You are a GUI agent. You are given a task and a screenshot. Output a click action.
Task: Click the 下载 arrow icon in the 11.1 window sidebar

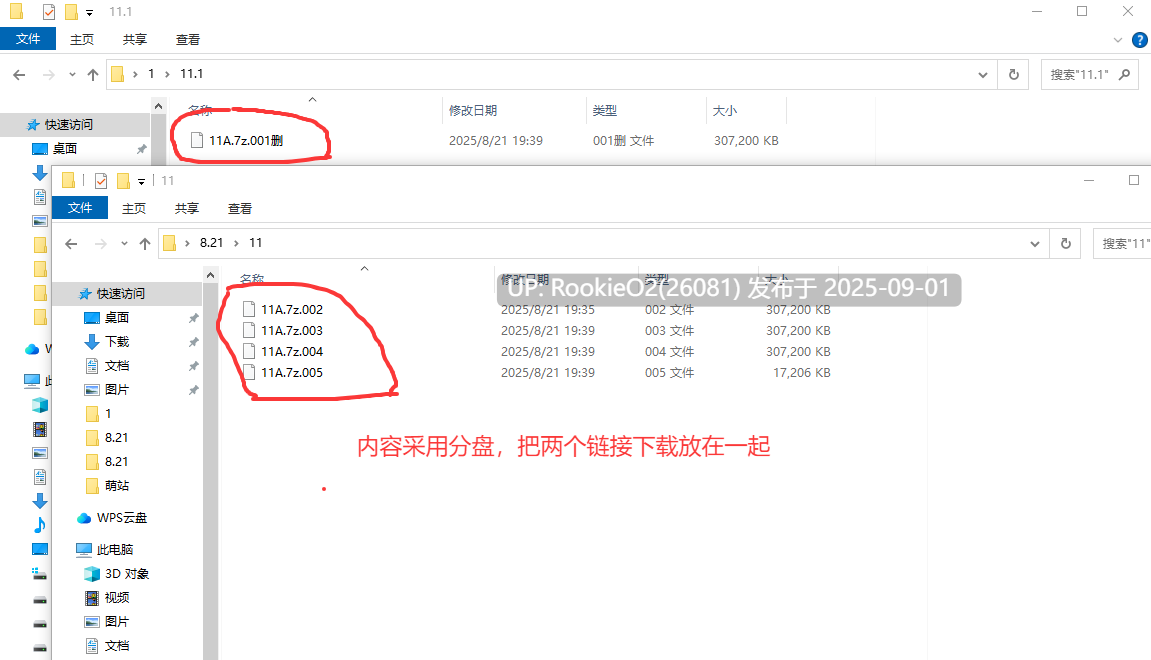point(40,173)
